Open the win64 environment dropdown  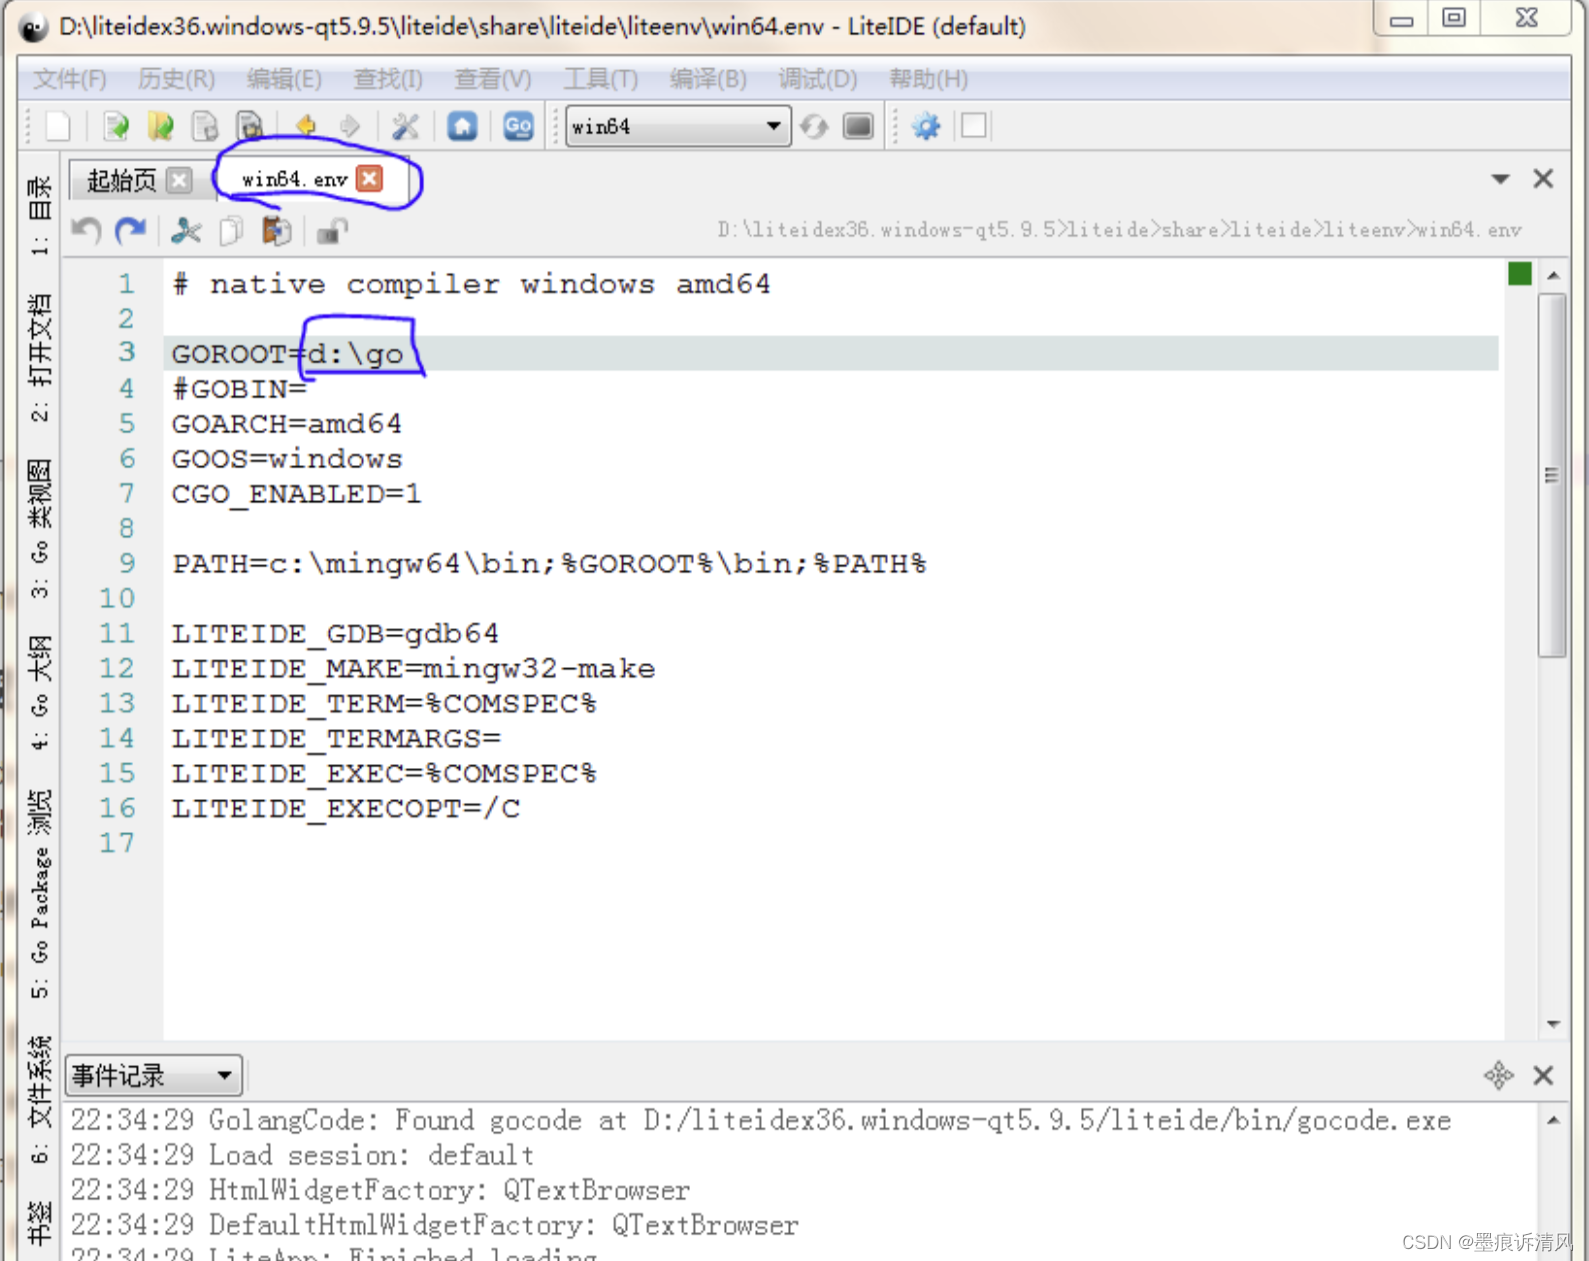coord(678,126)
